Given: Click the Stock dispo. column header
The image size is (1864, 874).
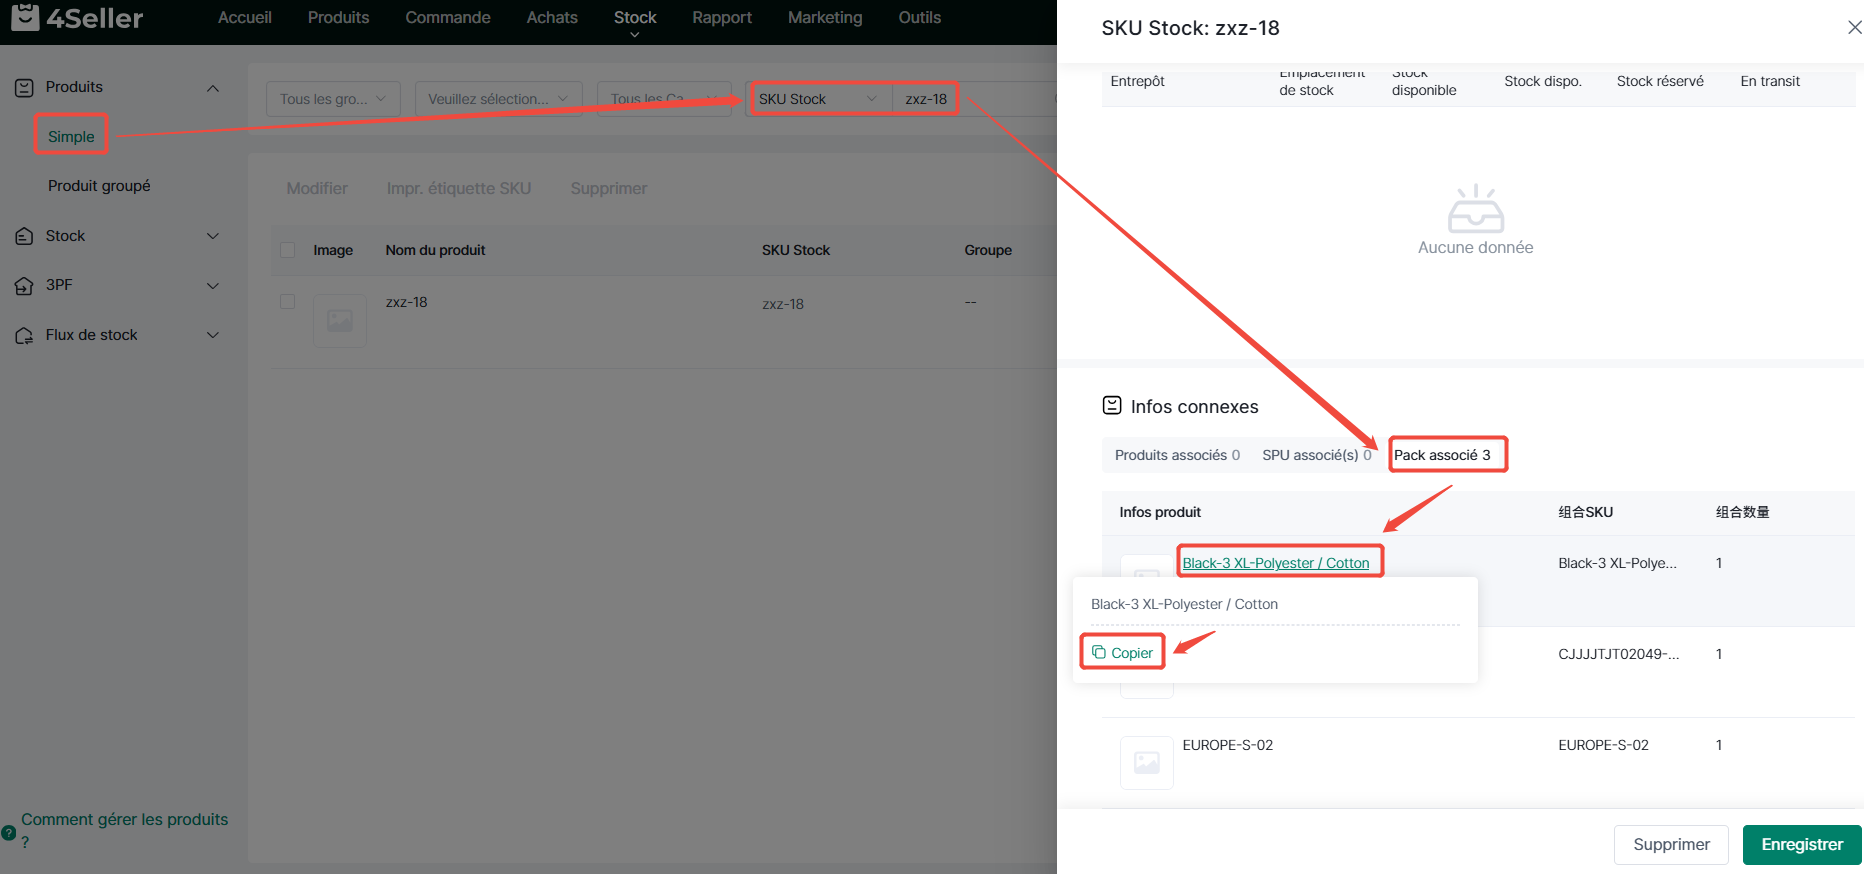Looking at the screenshot, I should pyautogui.click(x=1543, y=81).
